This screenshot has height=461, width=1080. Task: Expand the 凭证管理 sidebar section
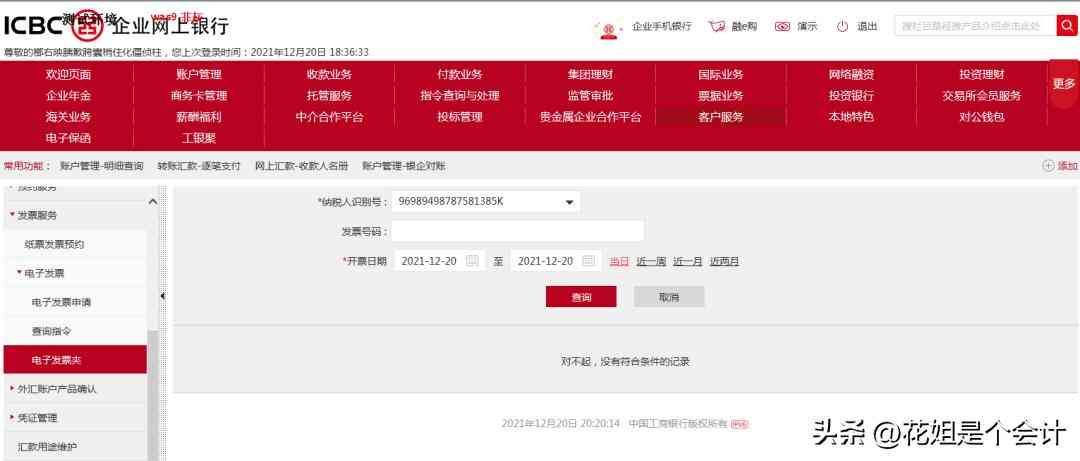point(12,417)
